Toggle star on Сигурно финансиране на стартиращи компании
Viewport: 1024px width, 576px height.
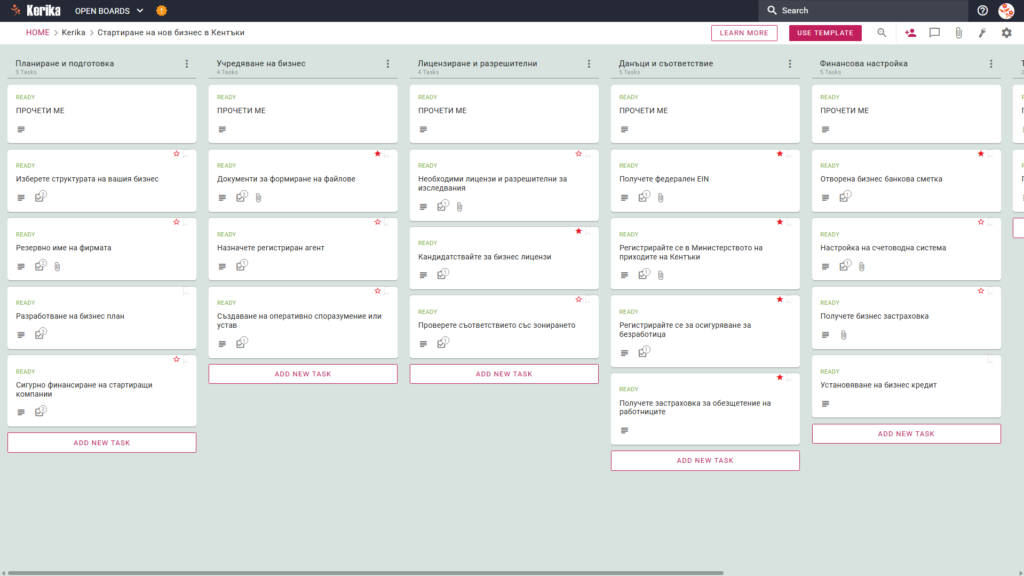176,359
